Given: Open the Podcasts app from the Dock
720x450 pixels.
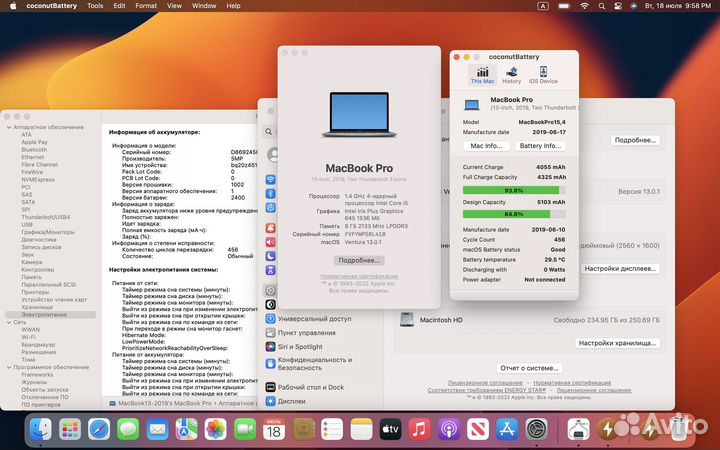Looking at the screenshot, I should (x=449, y=429).
